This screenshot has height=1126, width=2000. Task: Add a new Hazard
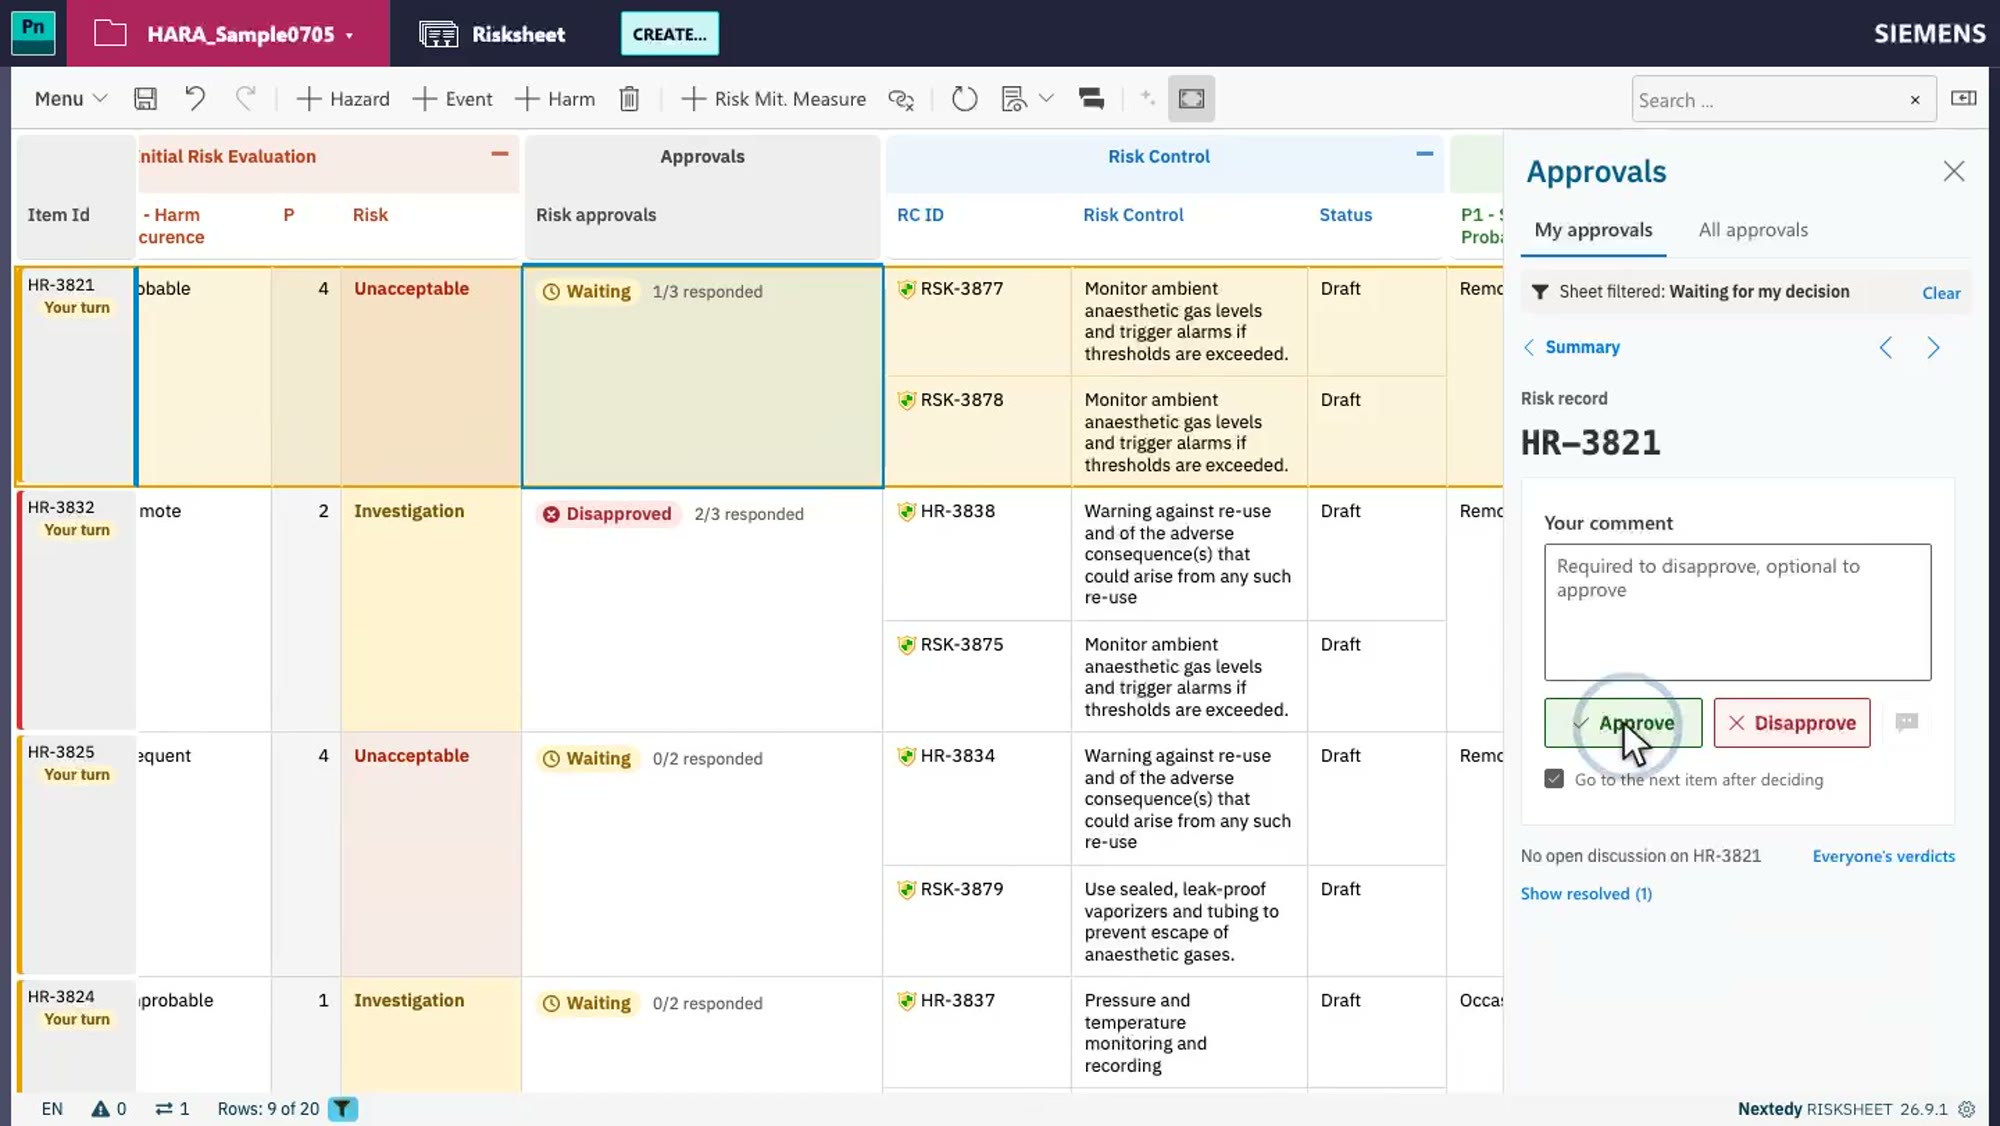click(x=343, y=99)
